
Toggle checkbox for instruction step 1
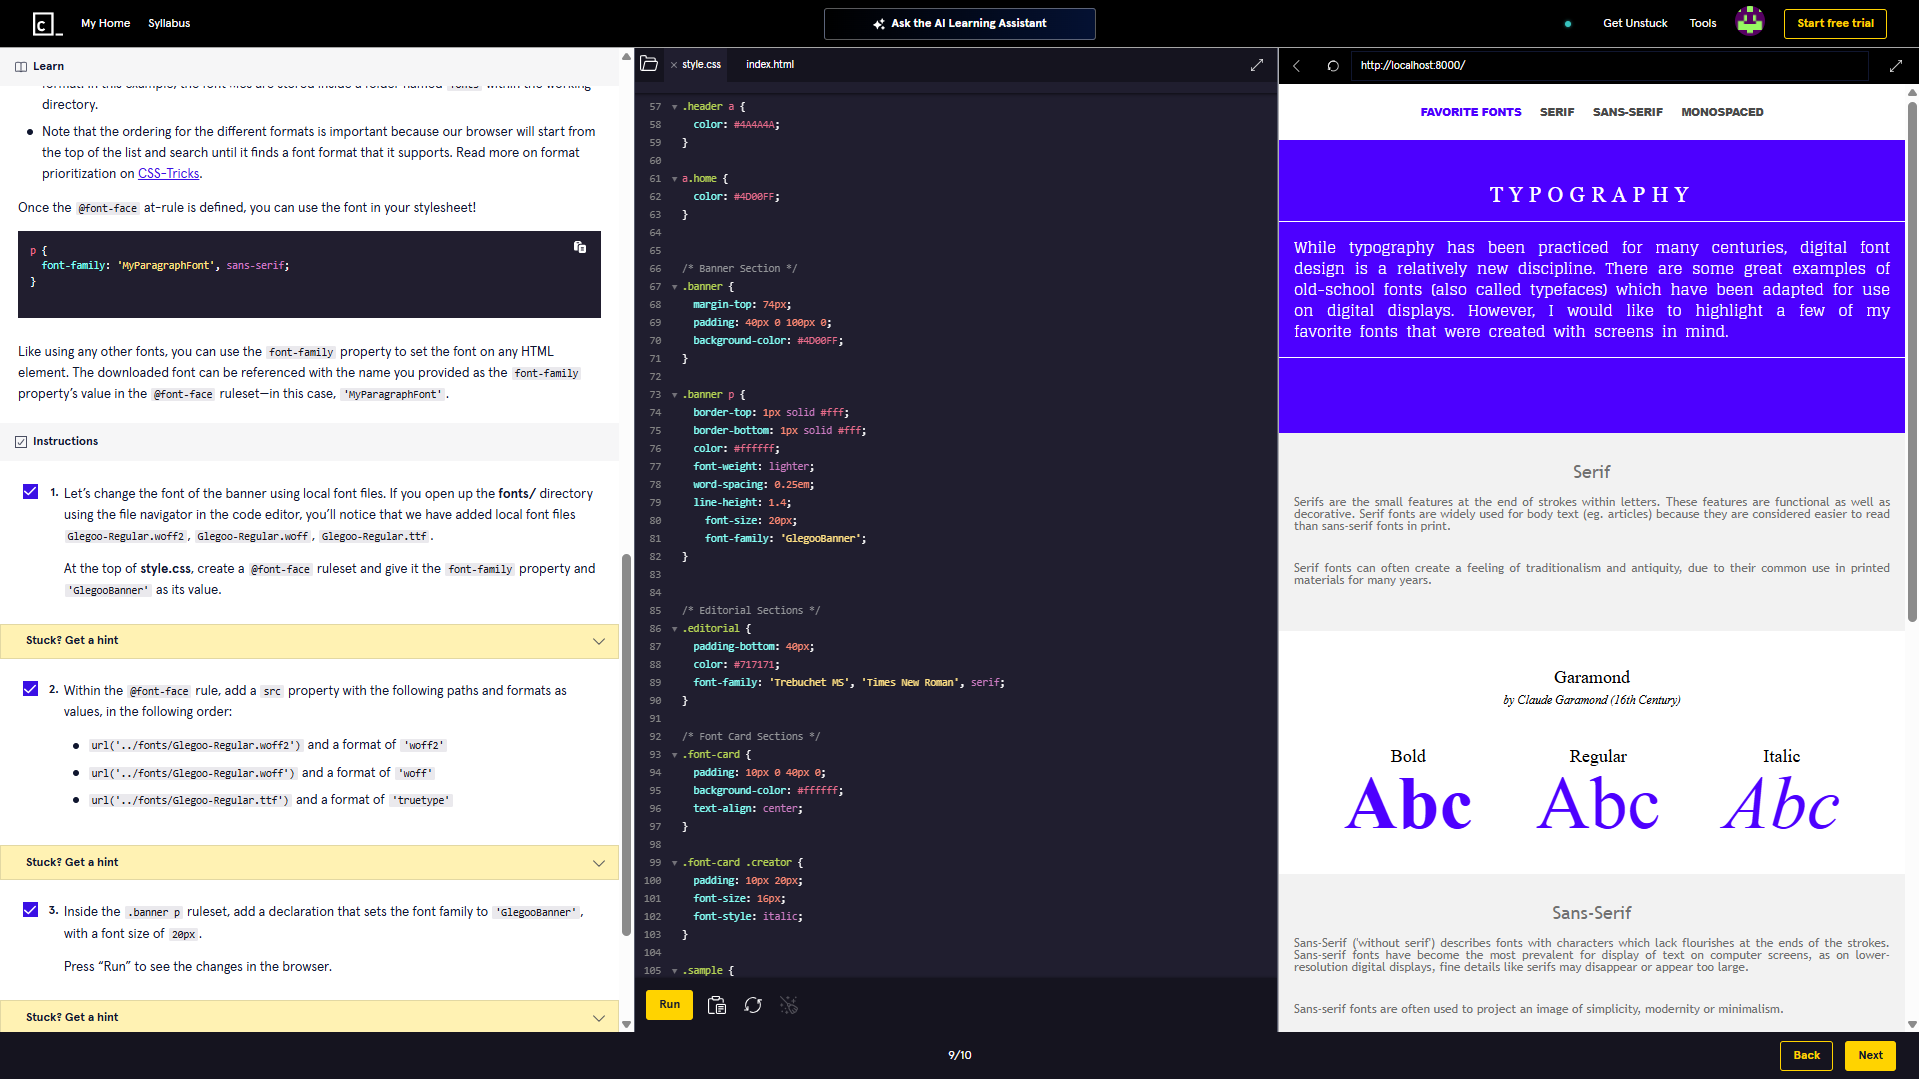tap(30, 492)
